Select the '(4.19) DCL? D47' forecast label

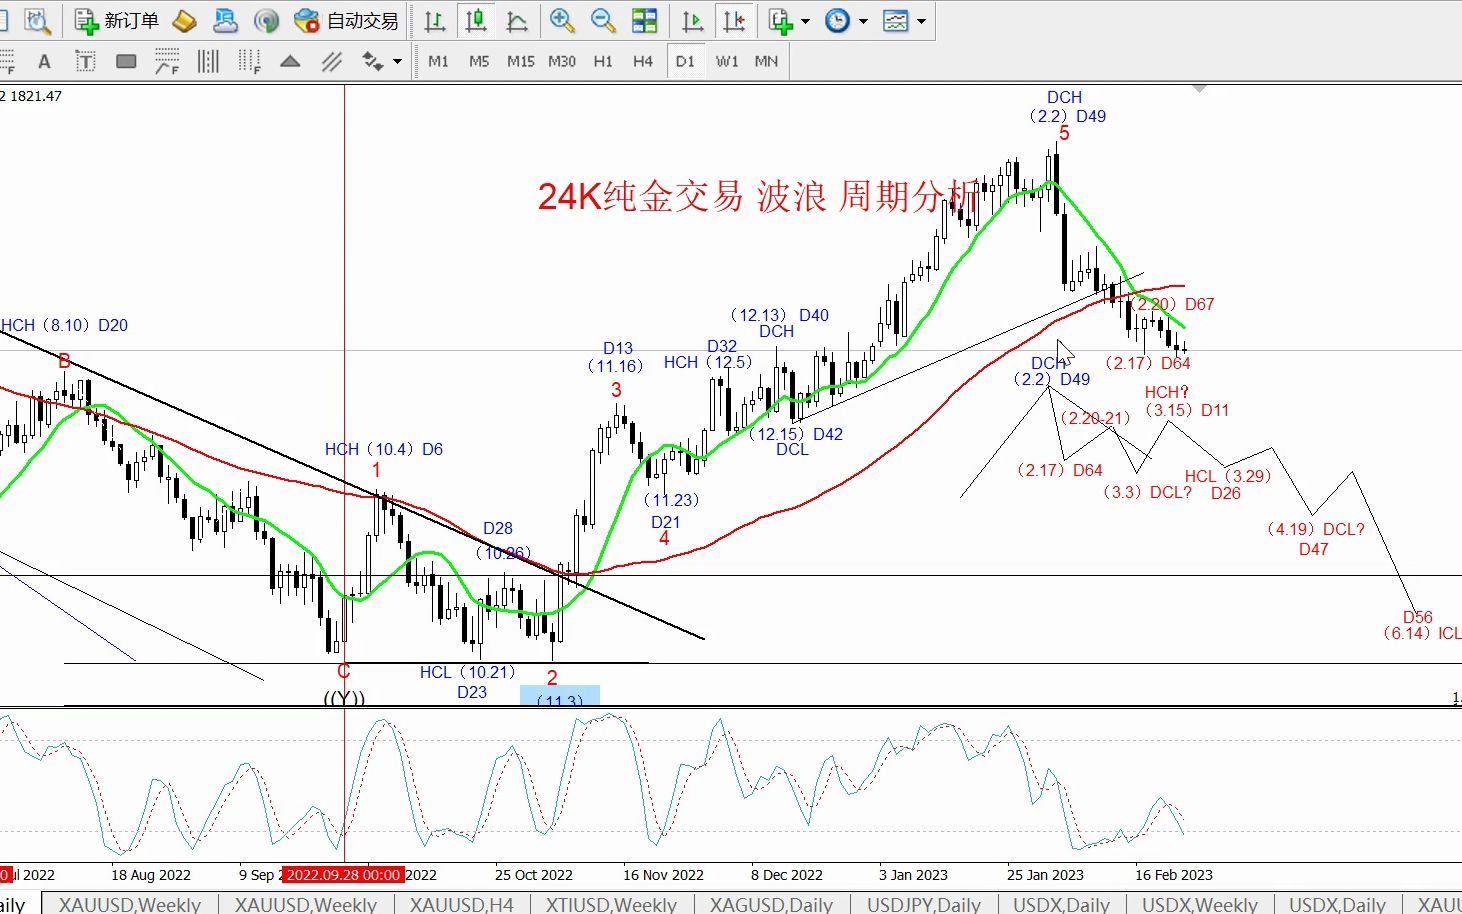coord(1315,539)
